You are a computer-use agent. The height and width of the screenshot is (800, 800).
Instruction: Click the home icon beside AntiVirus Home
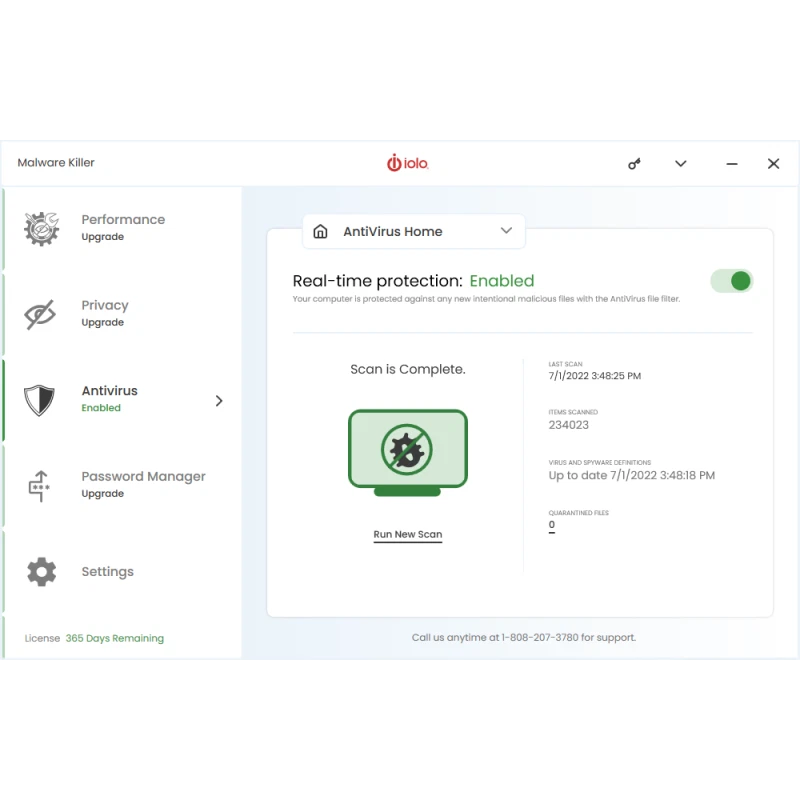coord(320,231)
